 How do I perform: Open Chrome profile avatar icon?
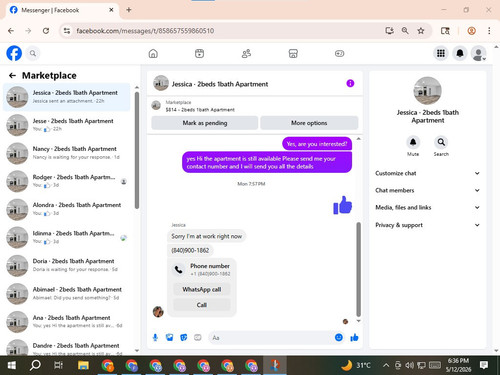pos(471,31)
